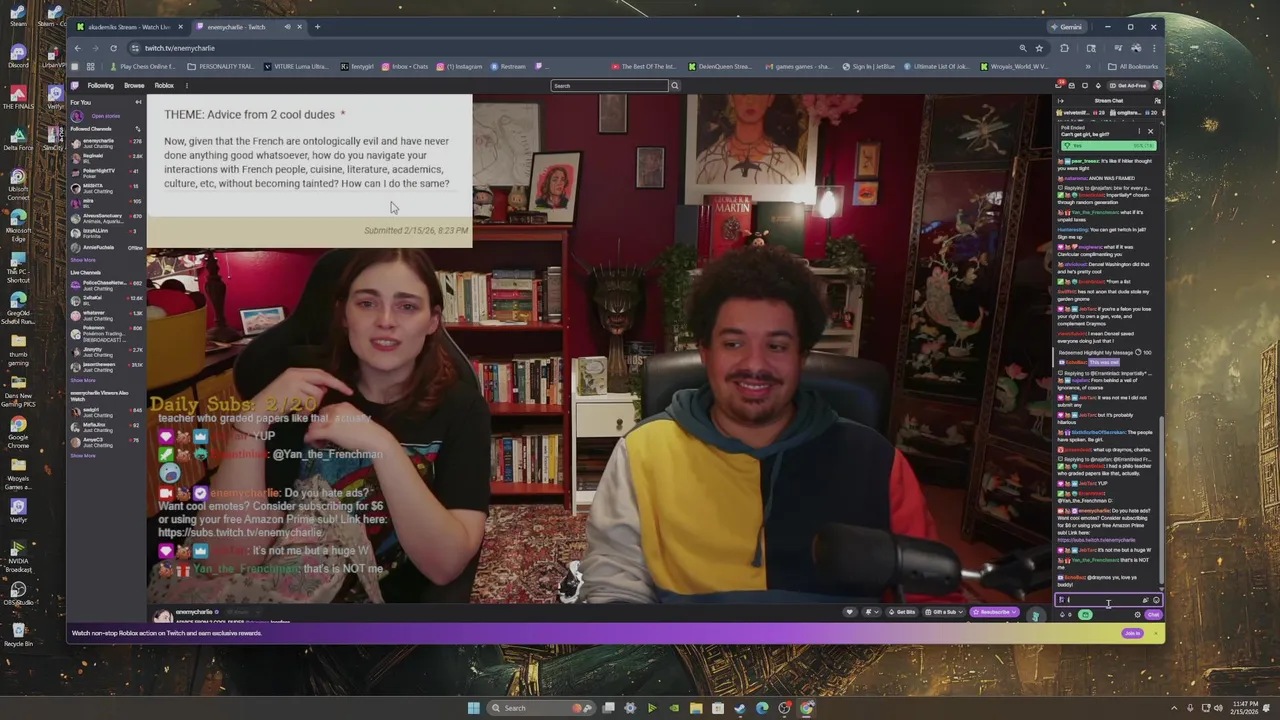
Task: Open the Chrome apps grid shortcut
Action: tap(90, 67)
